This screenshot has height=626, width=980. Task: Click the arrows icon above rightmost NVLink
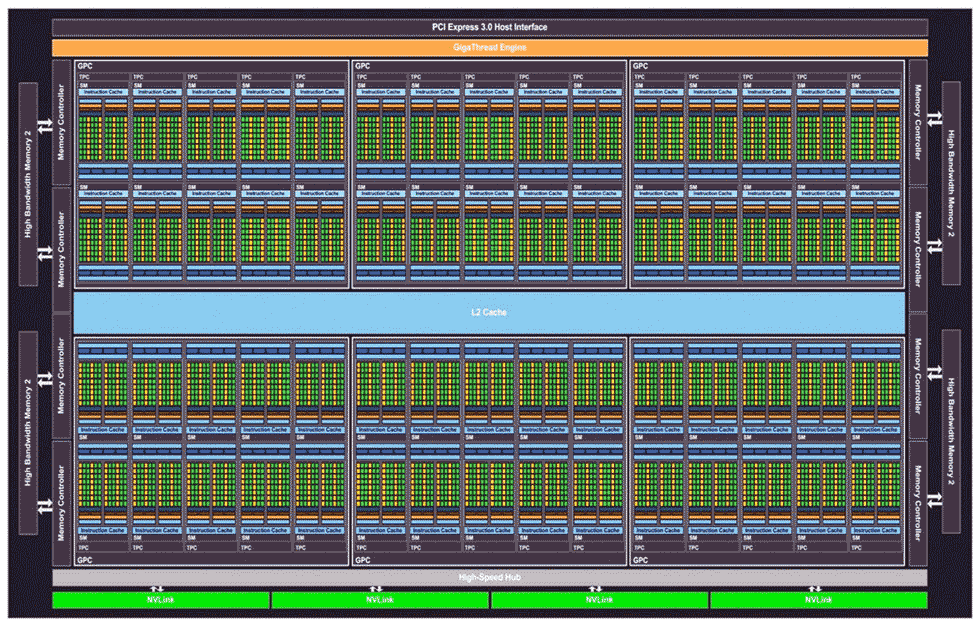[816, 588]
